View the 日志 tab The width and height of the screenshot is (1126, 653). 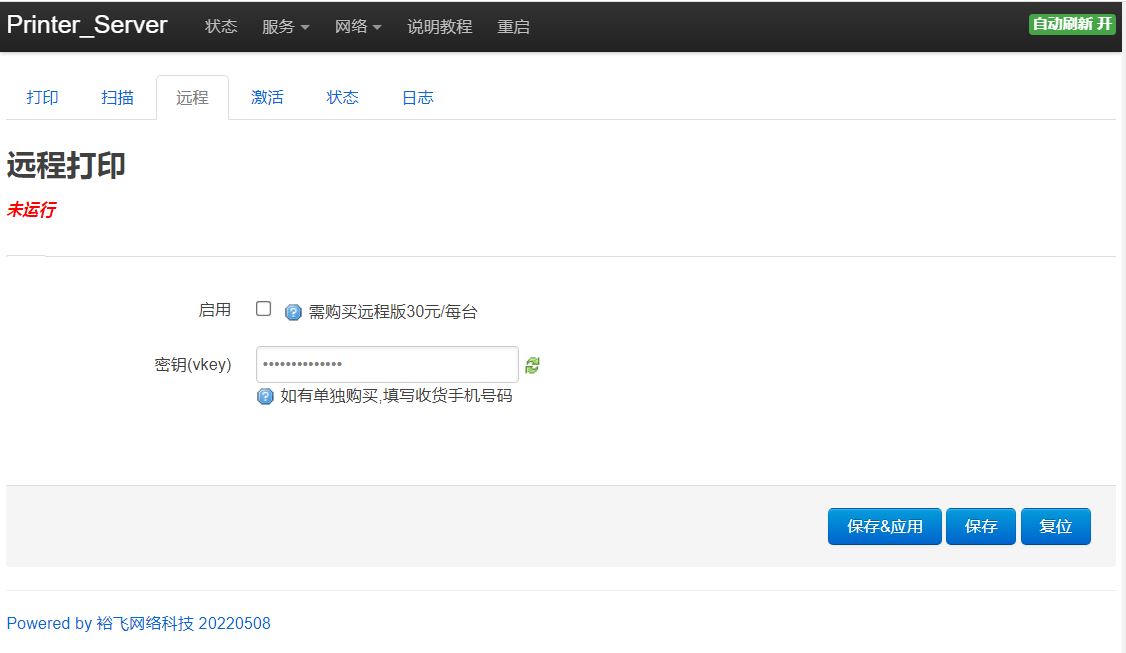[418, 98]
